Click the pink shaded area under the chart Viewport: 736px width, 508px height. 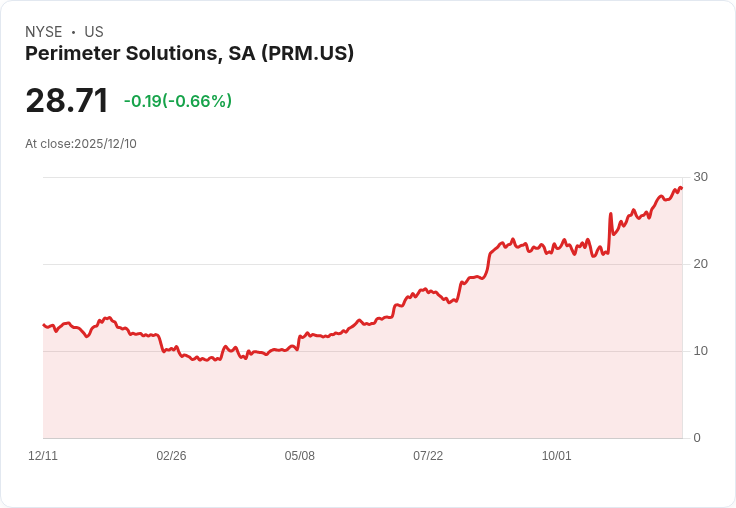pos(362,394)
